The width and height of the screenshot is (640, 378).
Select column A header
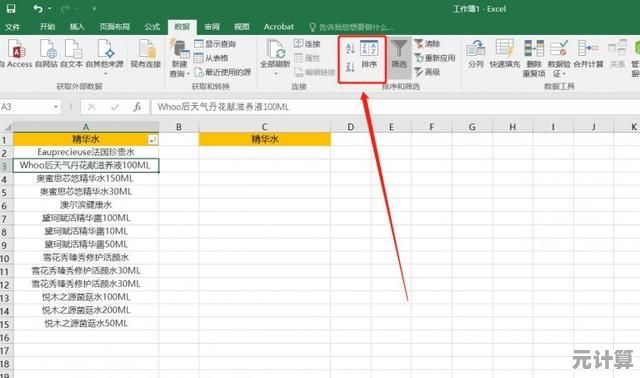point(86,127)
